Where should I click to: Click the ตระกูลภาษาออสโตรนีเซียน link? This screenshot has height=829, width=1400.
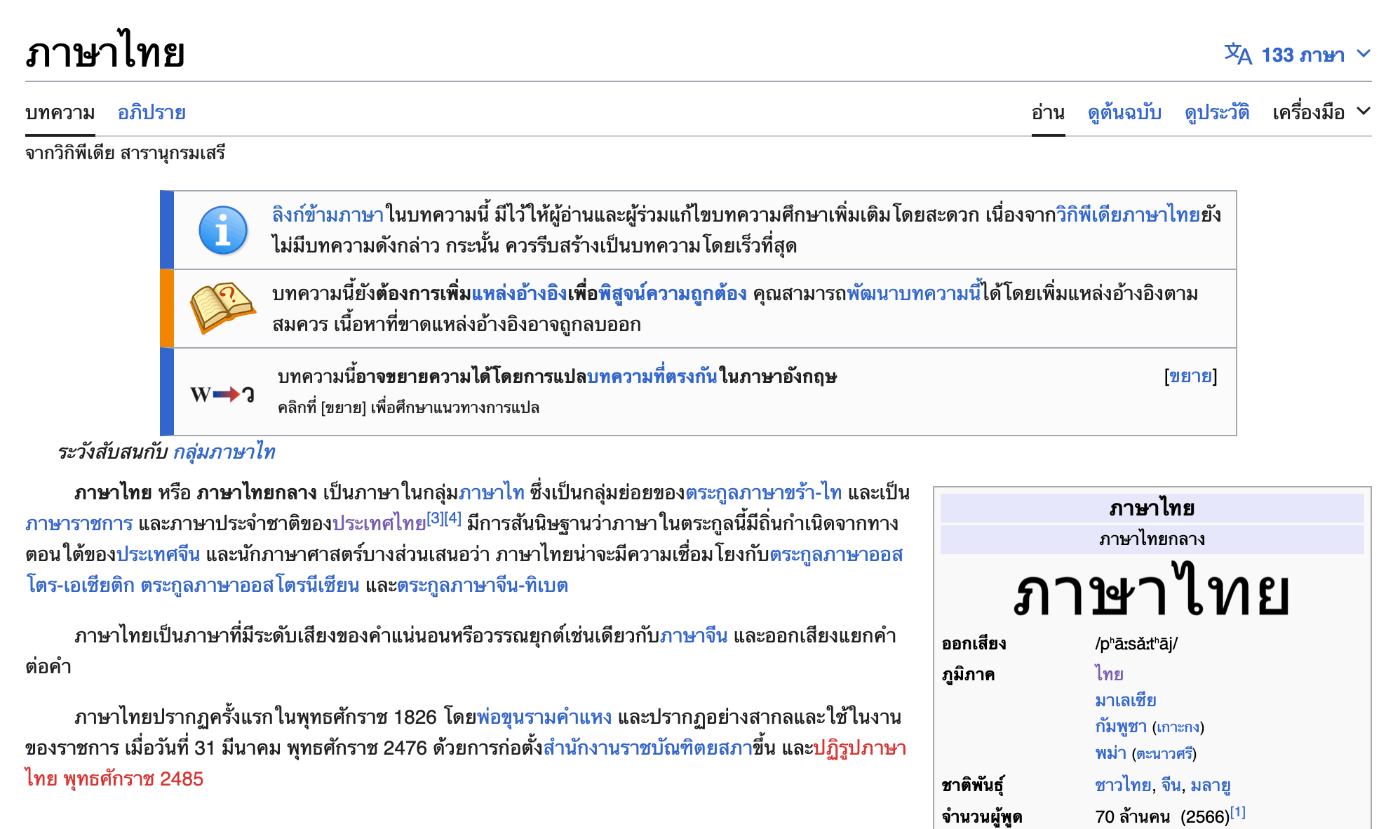tap(250, 585)
